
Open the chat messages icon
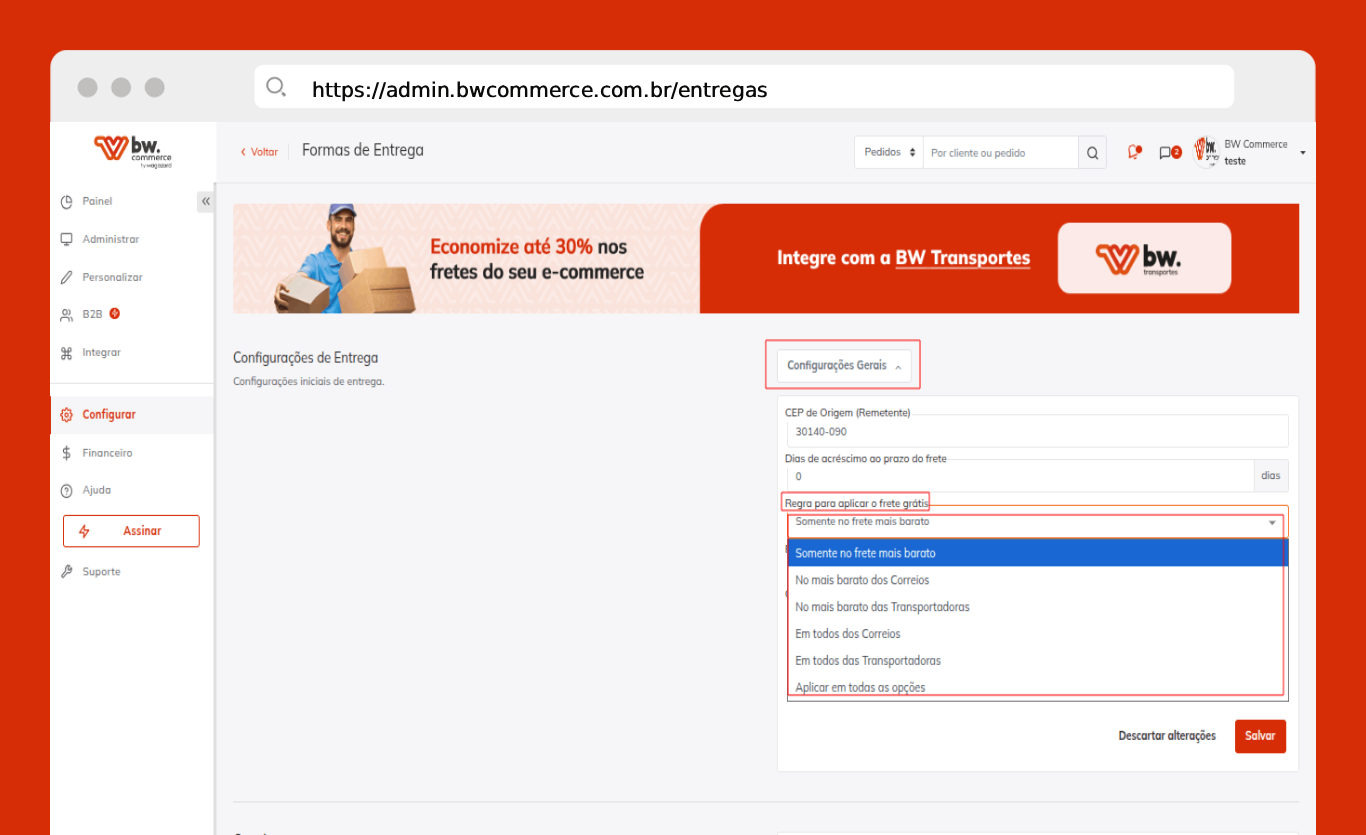1170,152
